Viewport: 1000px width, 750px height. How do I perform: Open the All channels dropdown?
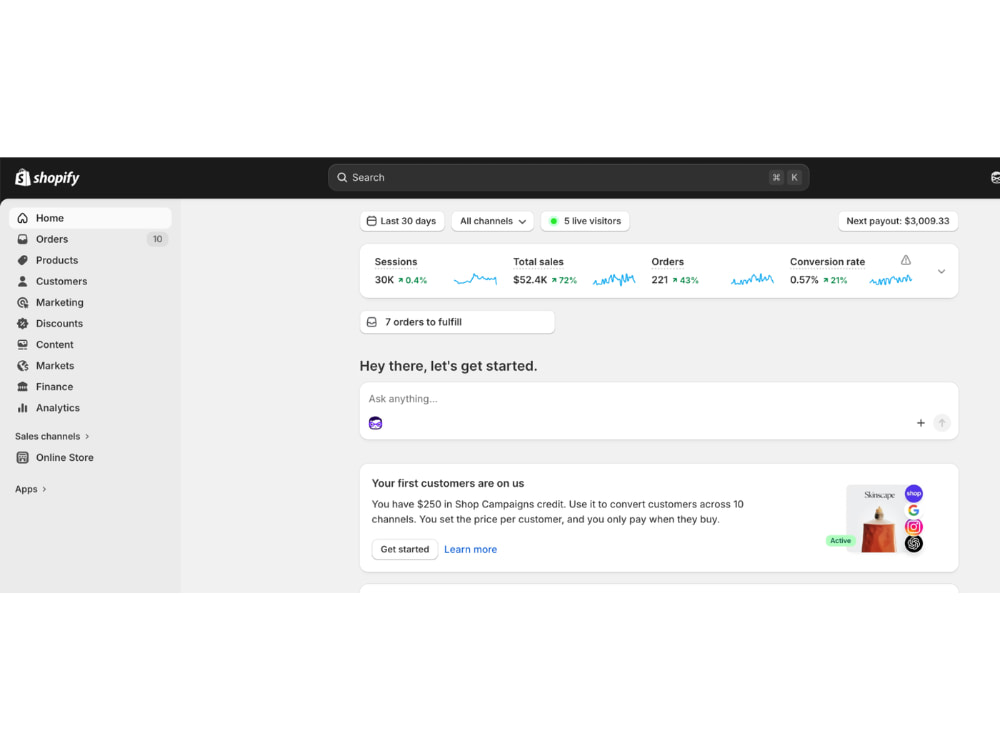[492, 221]
